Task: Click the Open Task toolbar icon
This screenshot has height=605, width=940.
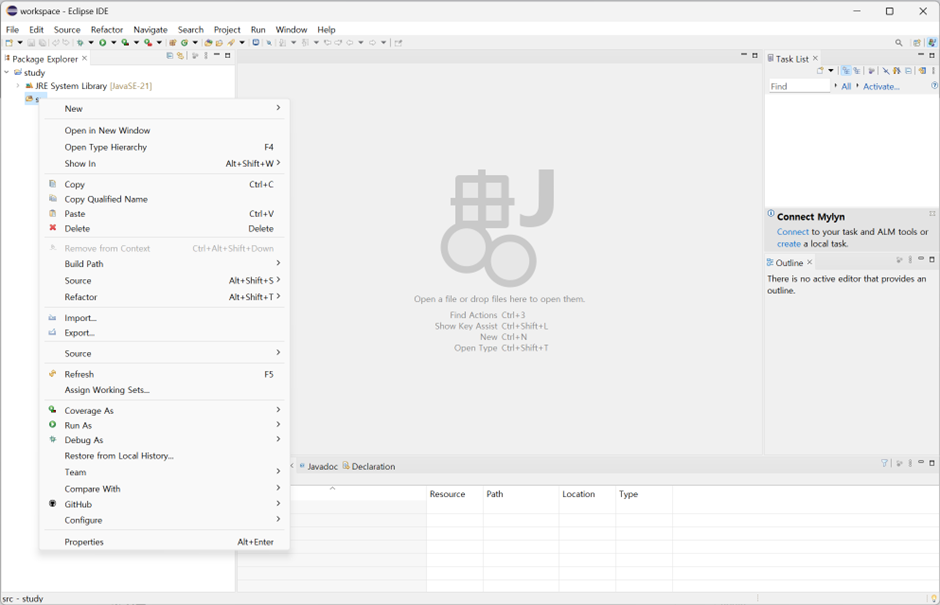Action: (219, 43)
